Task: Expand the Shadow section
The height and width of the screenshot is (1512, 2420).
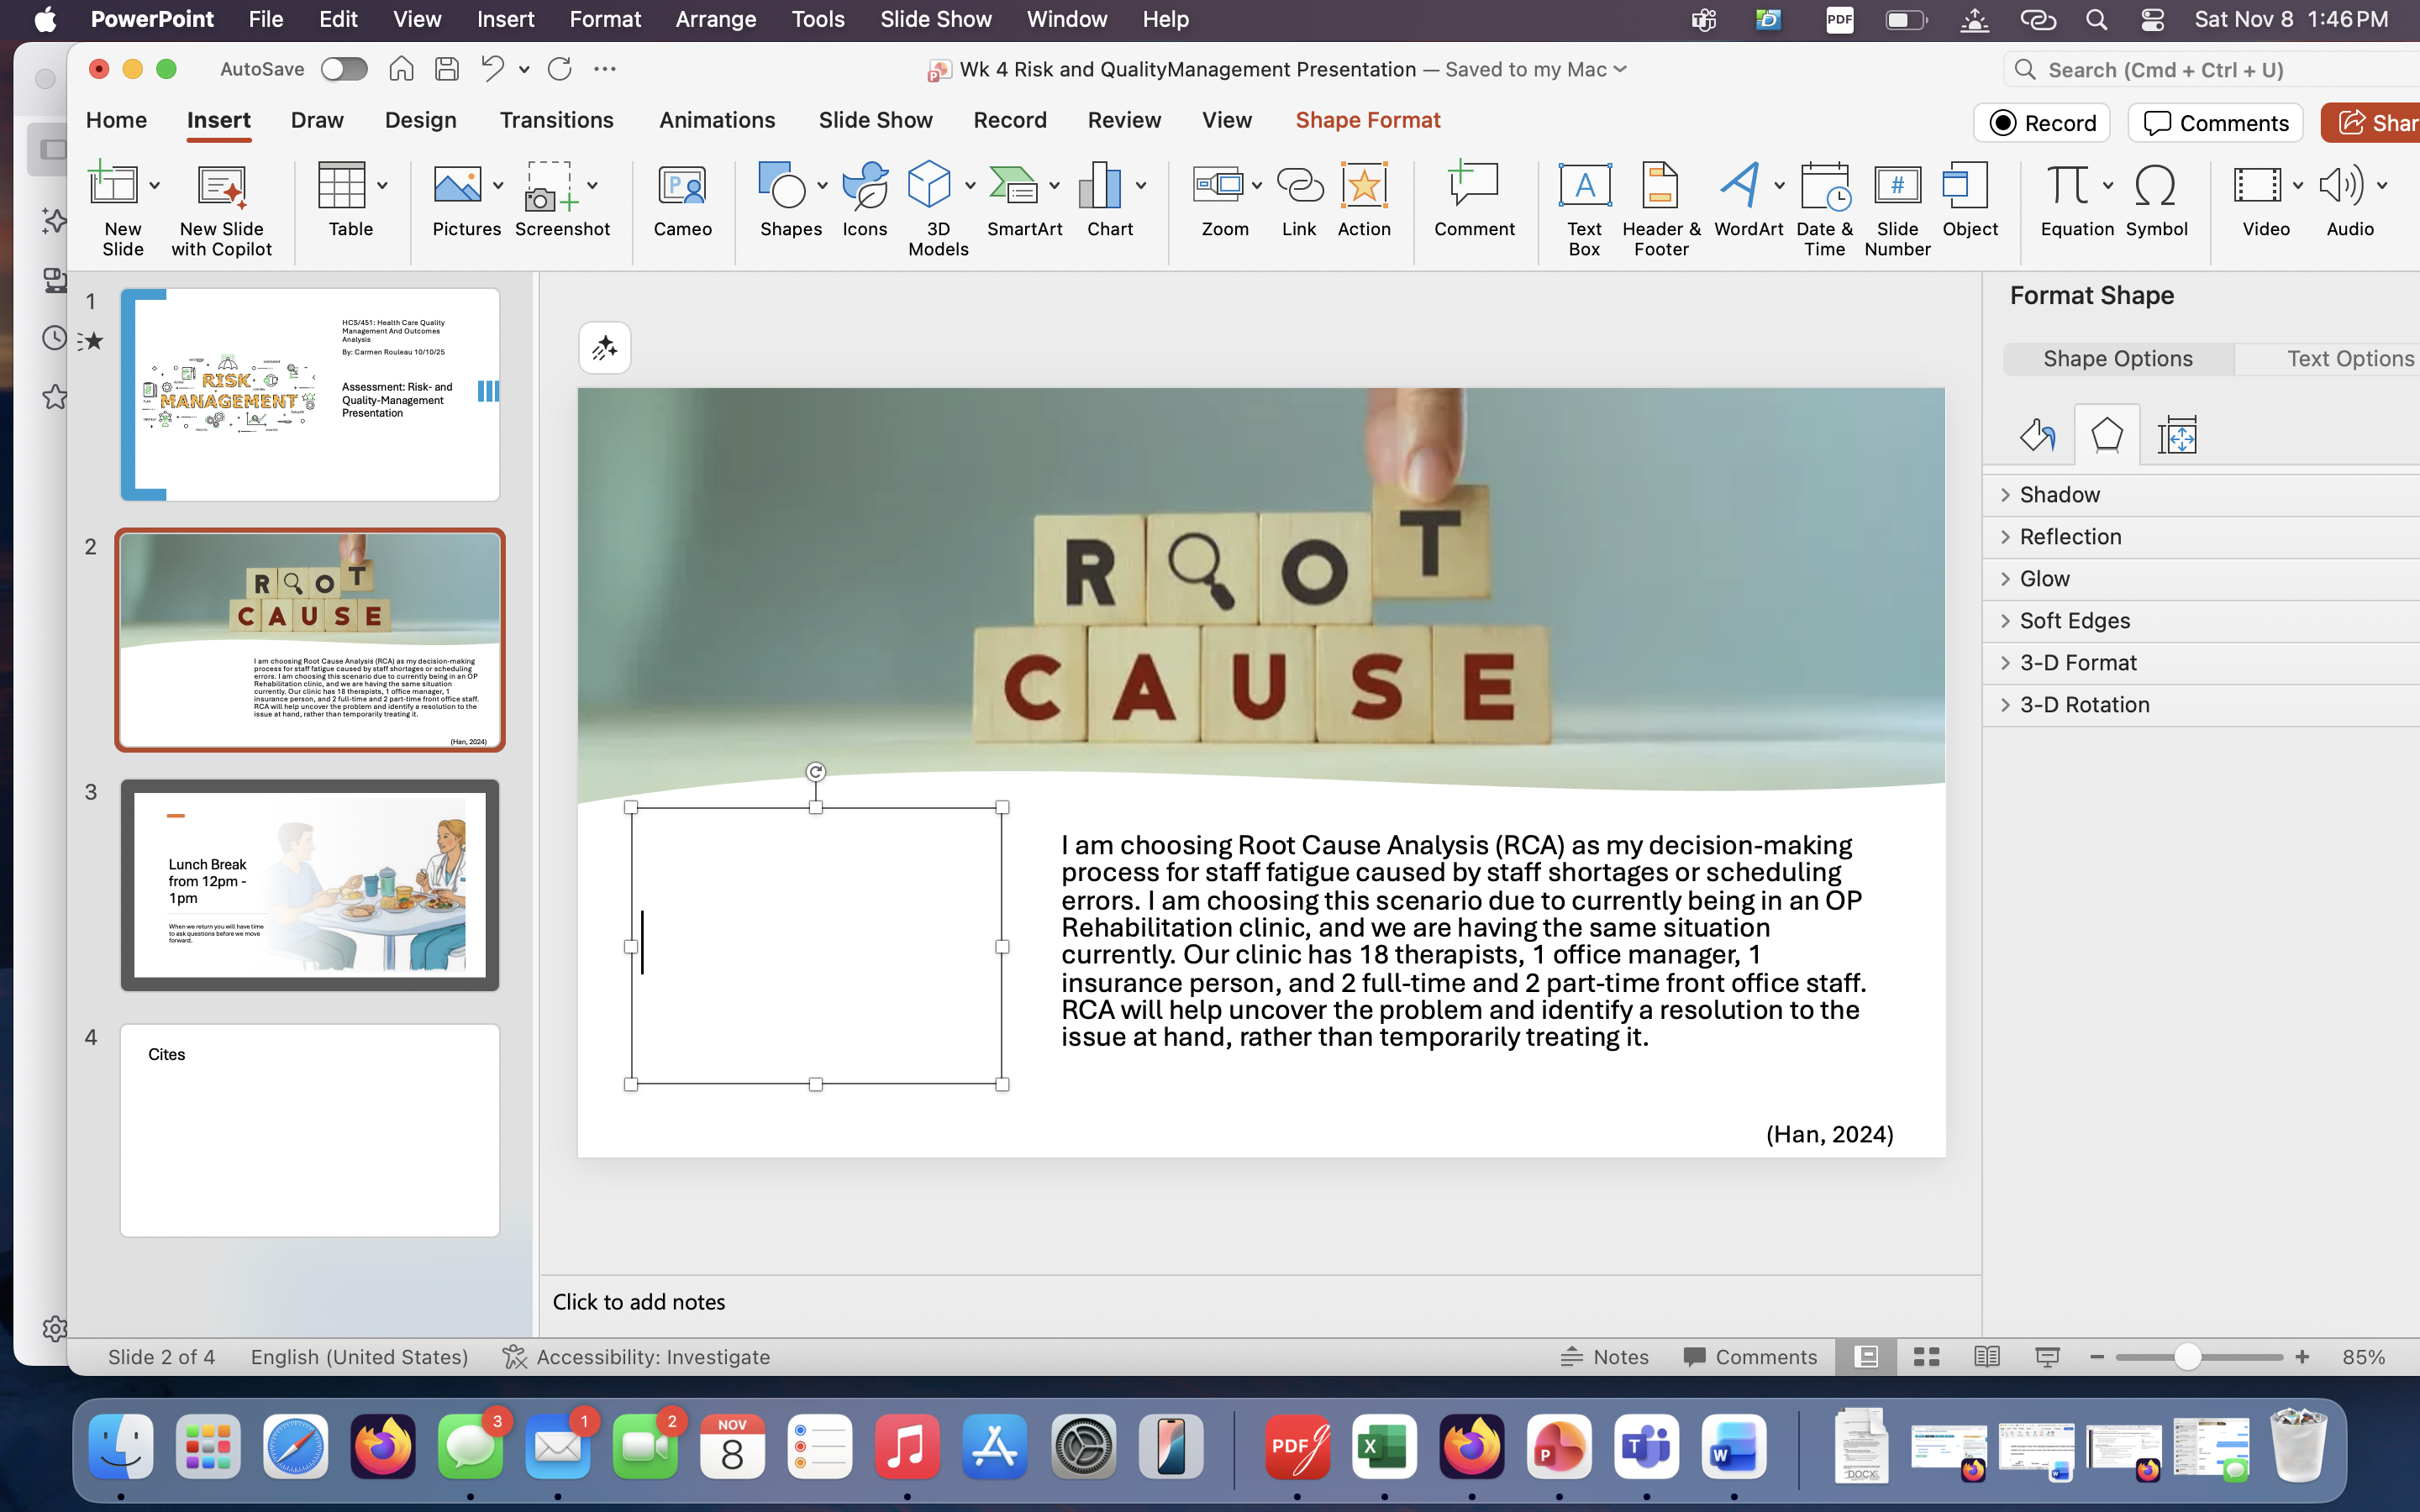Action: tap(2059, 495)
